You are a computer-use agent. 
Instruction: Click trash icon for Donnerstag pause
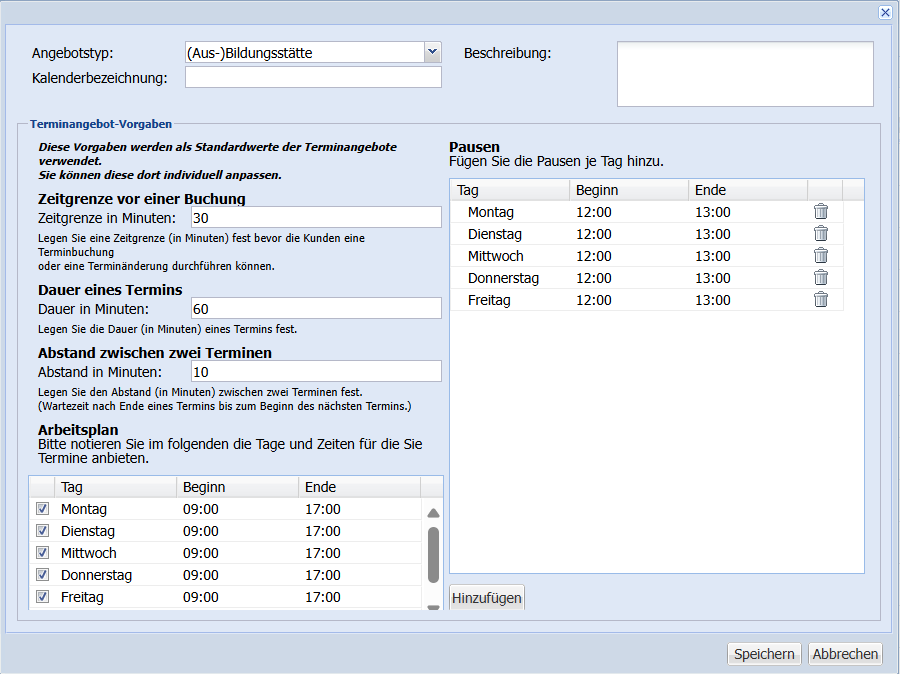[x=821, y=278]
